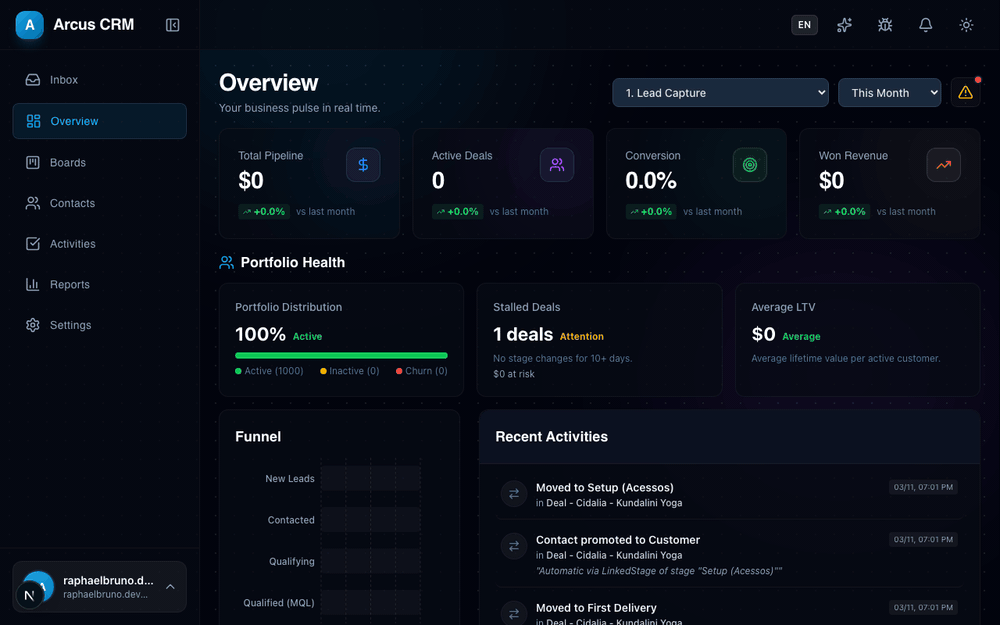Screen dimensions: 1000x625
Task: Open Boards from the sidebar
Action: click(x=68, y=162)
